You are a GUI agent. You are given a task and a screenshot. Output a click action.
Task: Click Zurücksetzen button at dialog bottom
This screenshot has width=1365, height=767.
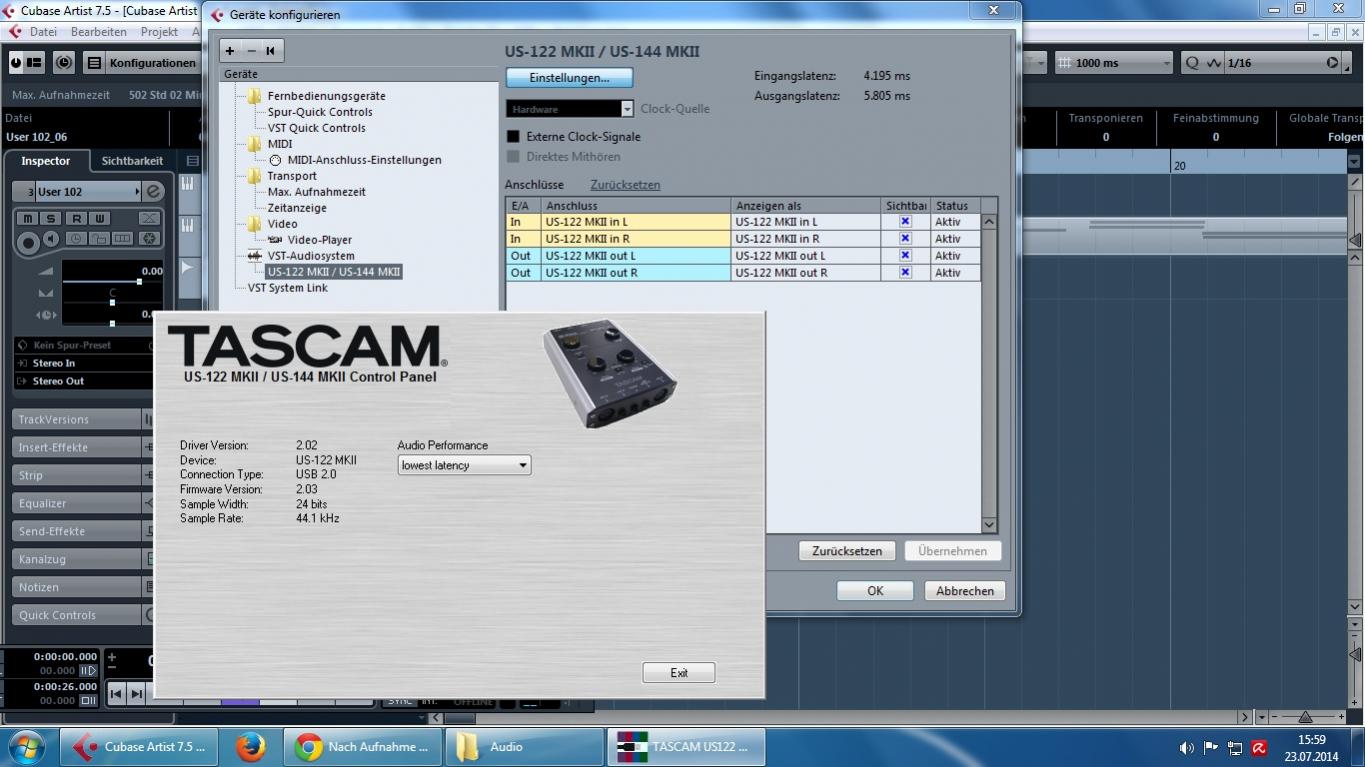[x=847, y=551]
